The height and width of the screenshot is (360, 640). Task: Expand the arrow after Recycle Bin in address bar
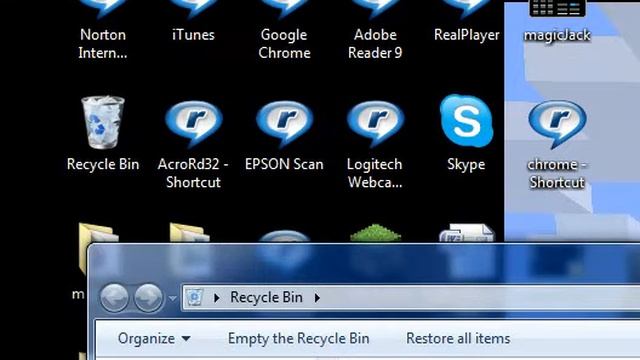click(317, 298)
